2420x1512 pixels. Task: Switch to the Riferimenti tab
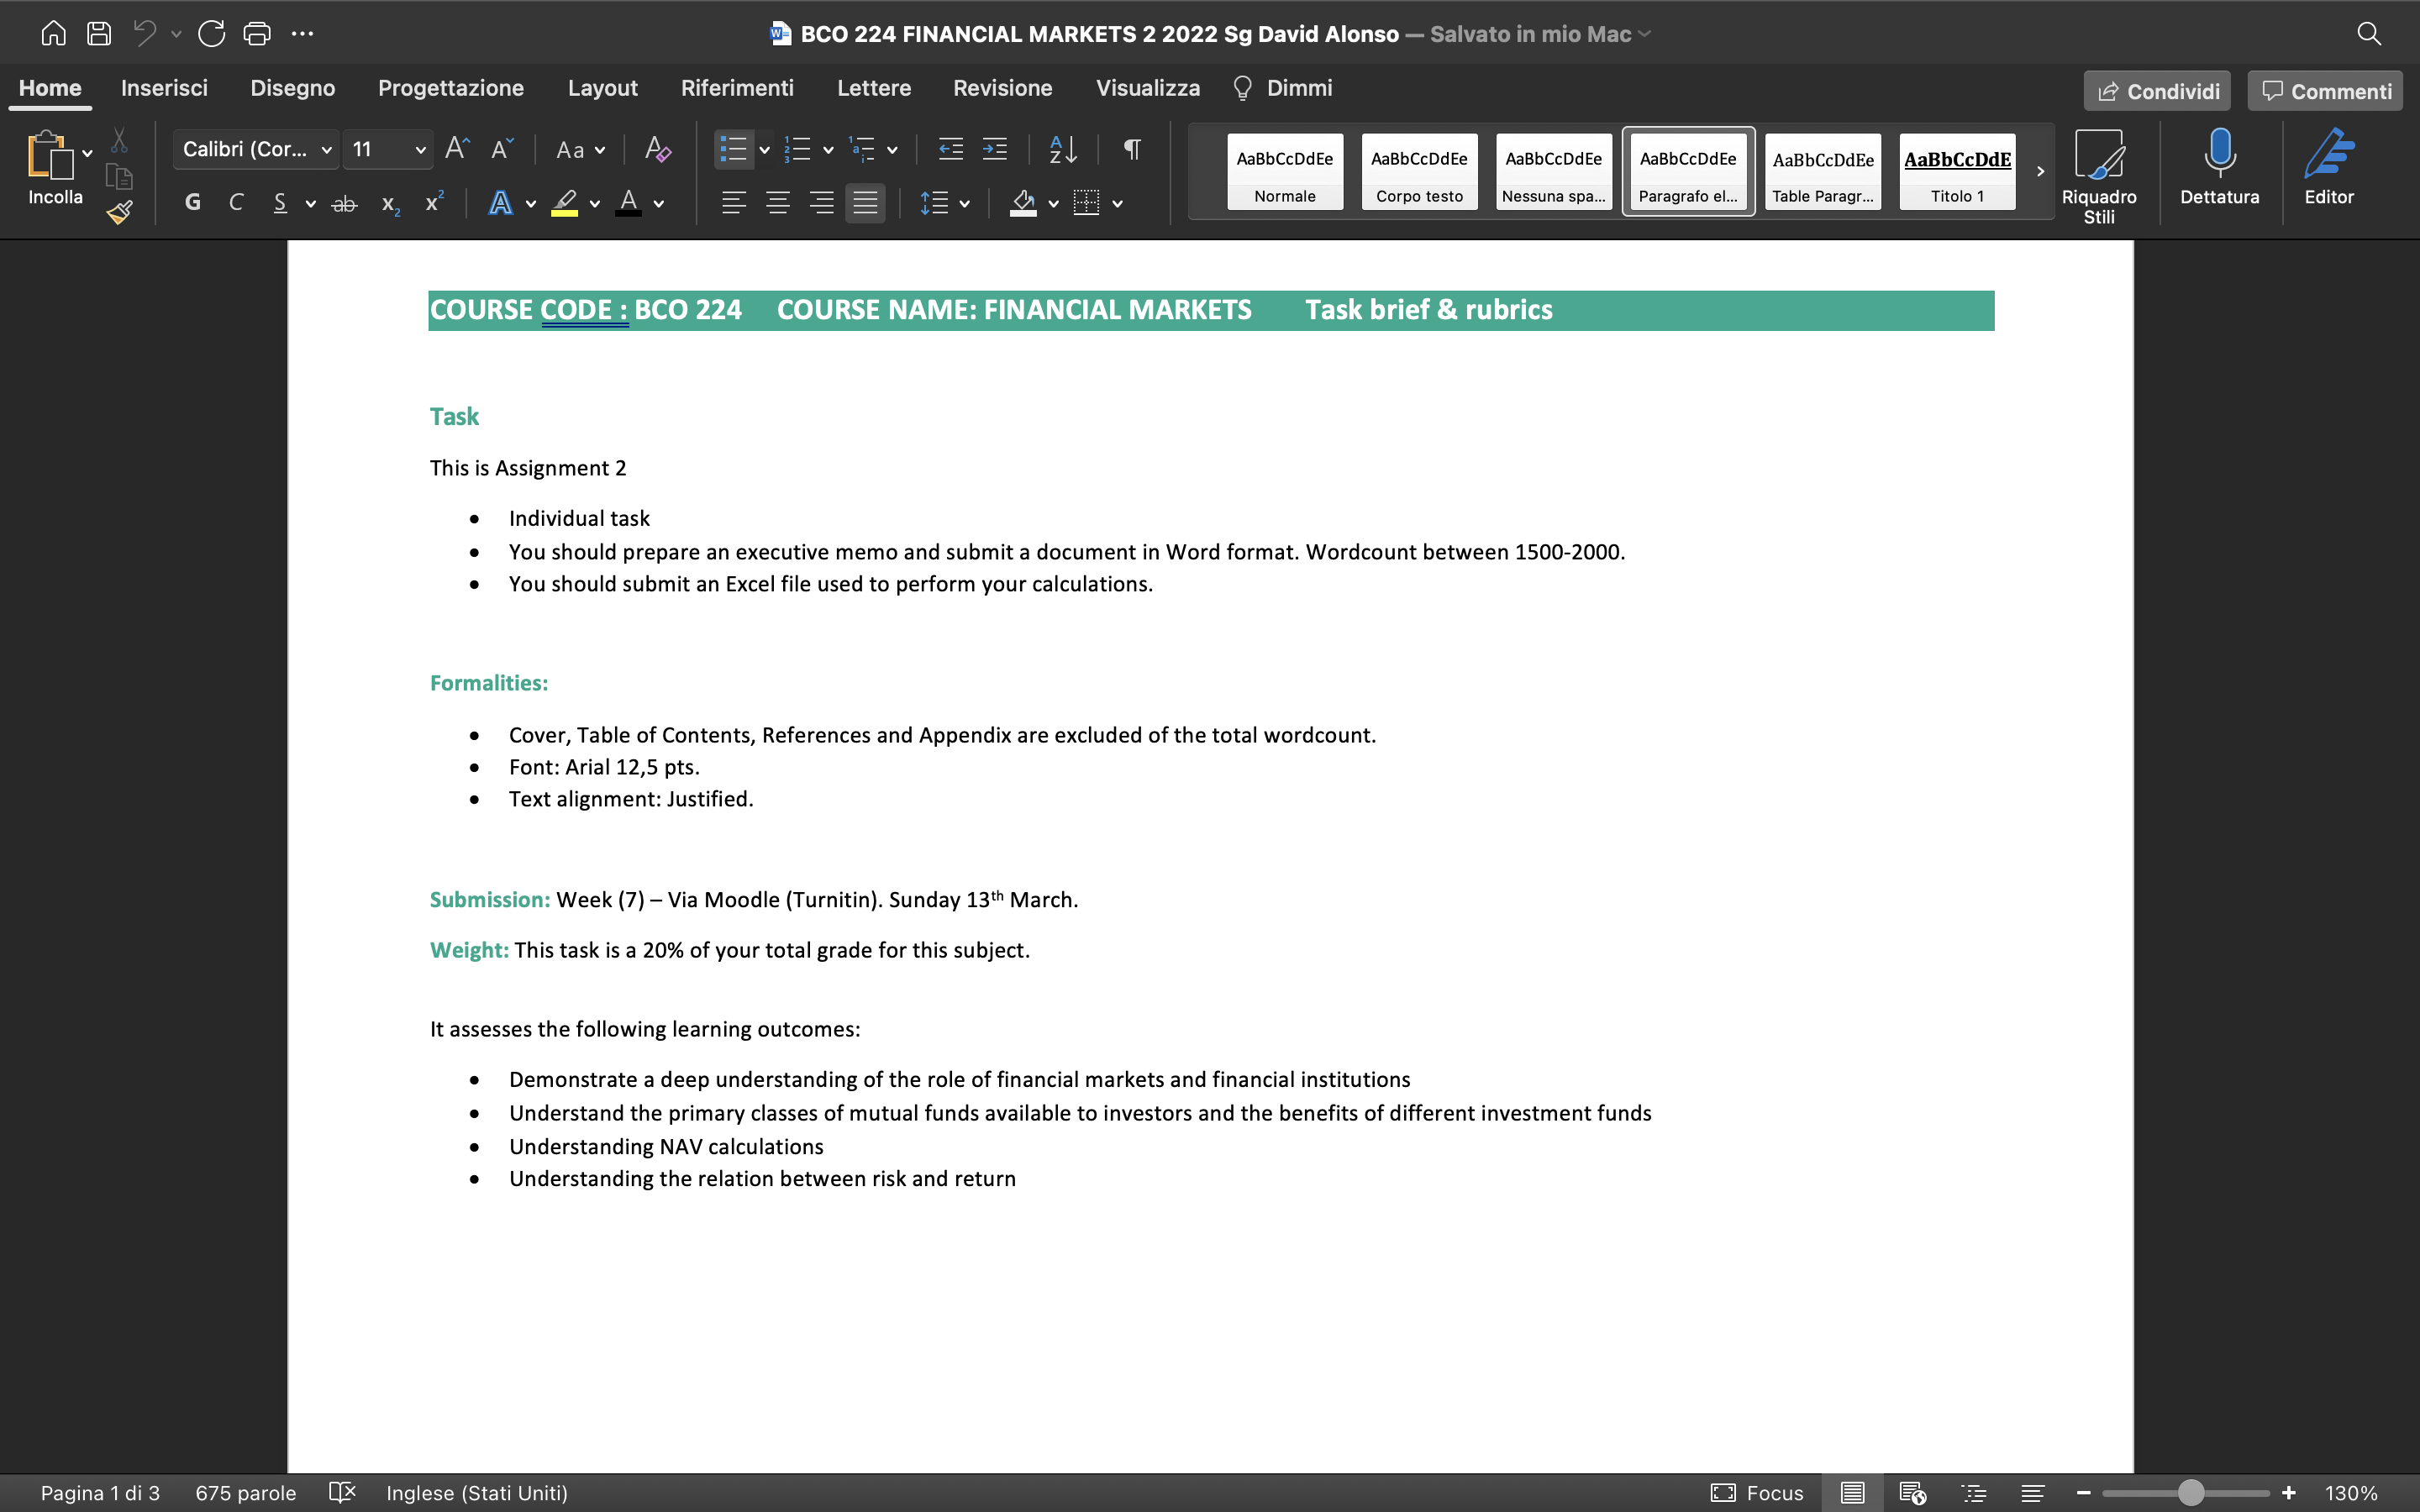[737, 88]
